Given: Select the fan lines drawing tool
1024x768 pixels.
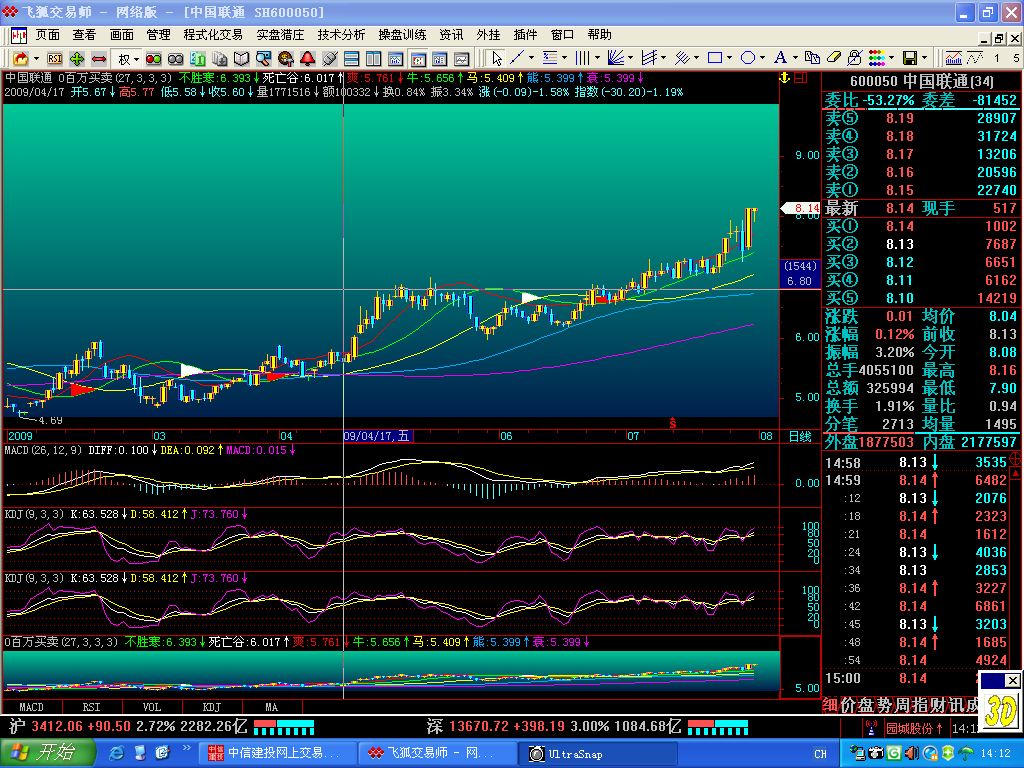Looking at the screenshot, I should (616, 58).
